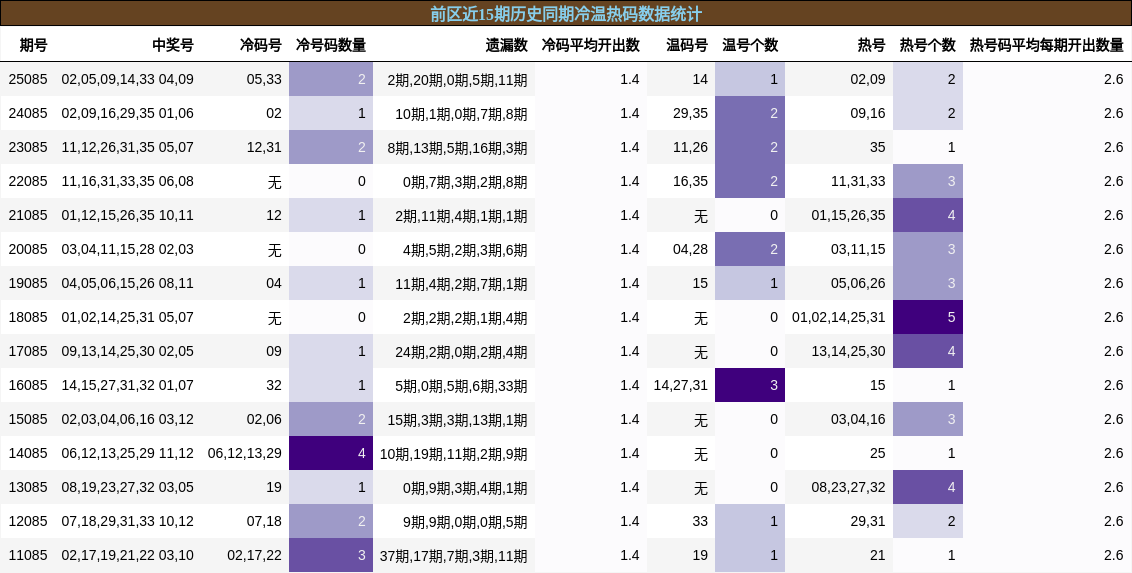Screen dimensions: 1132x573
Task: Select issue number 21085
Action: (28, 215)
